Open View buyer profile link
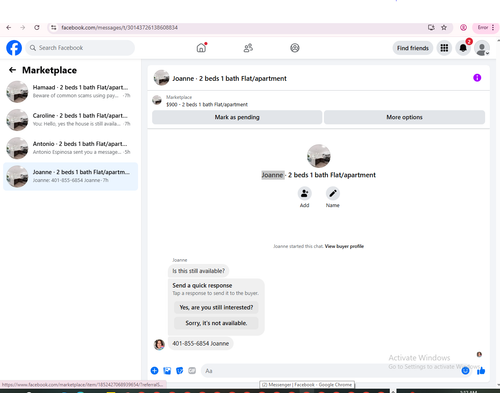500x393 pixels. [x=344, y=246]
